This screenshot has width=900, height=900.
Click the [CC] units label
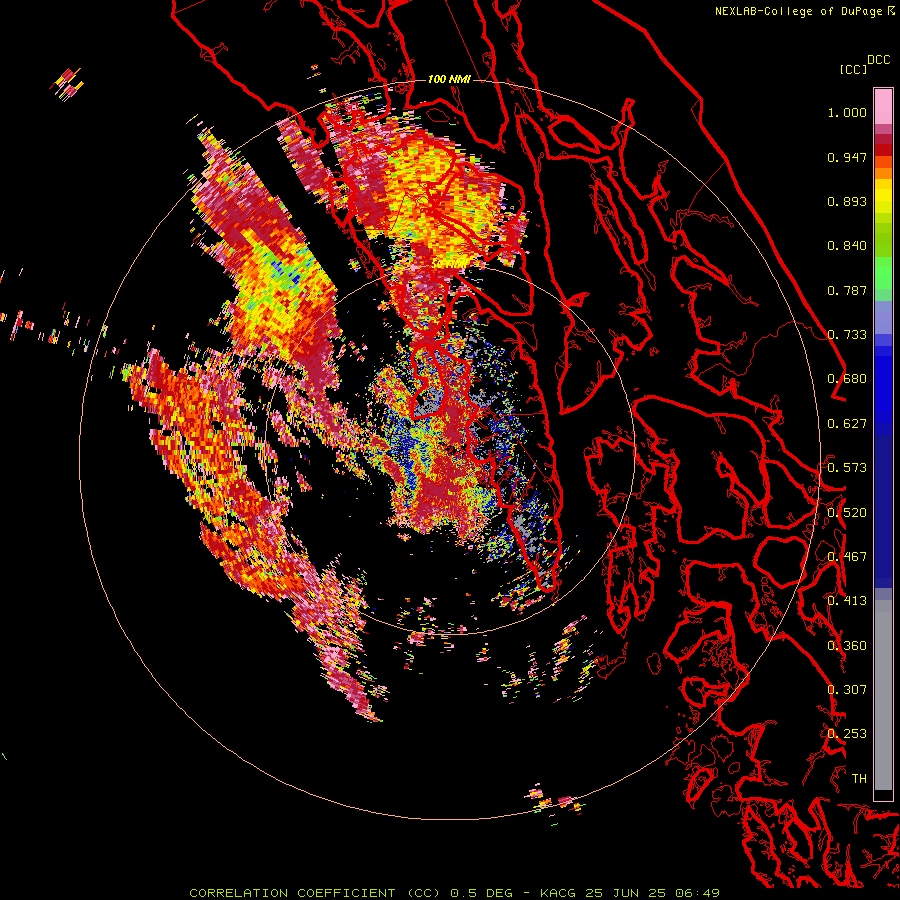tap(853, 69)
